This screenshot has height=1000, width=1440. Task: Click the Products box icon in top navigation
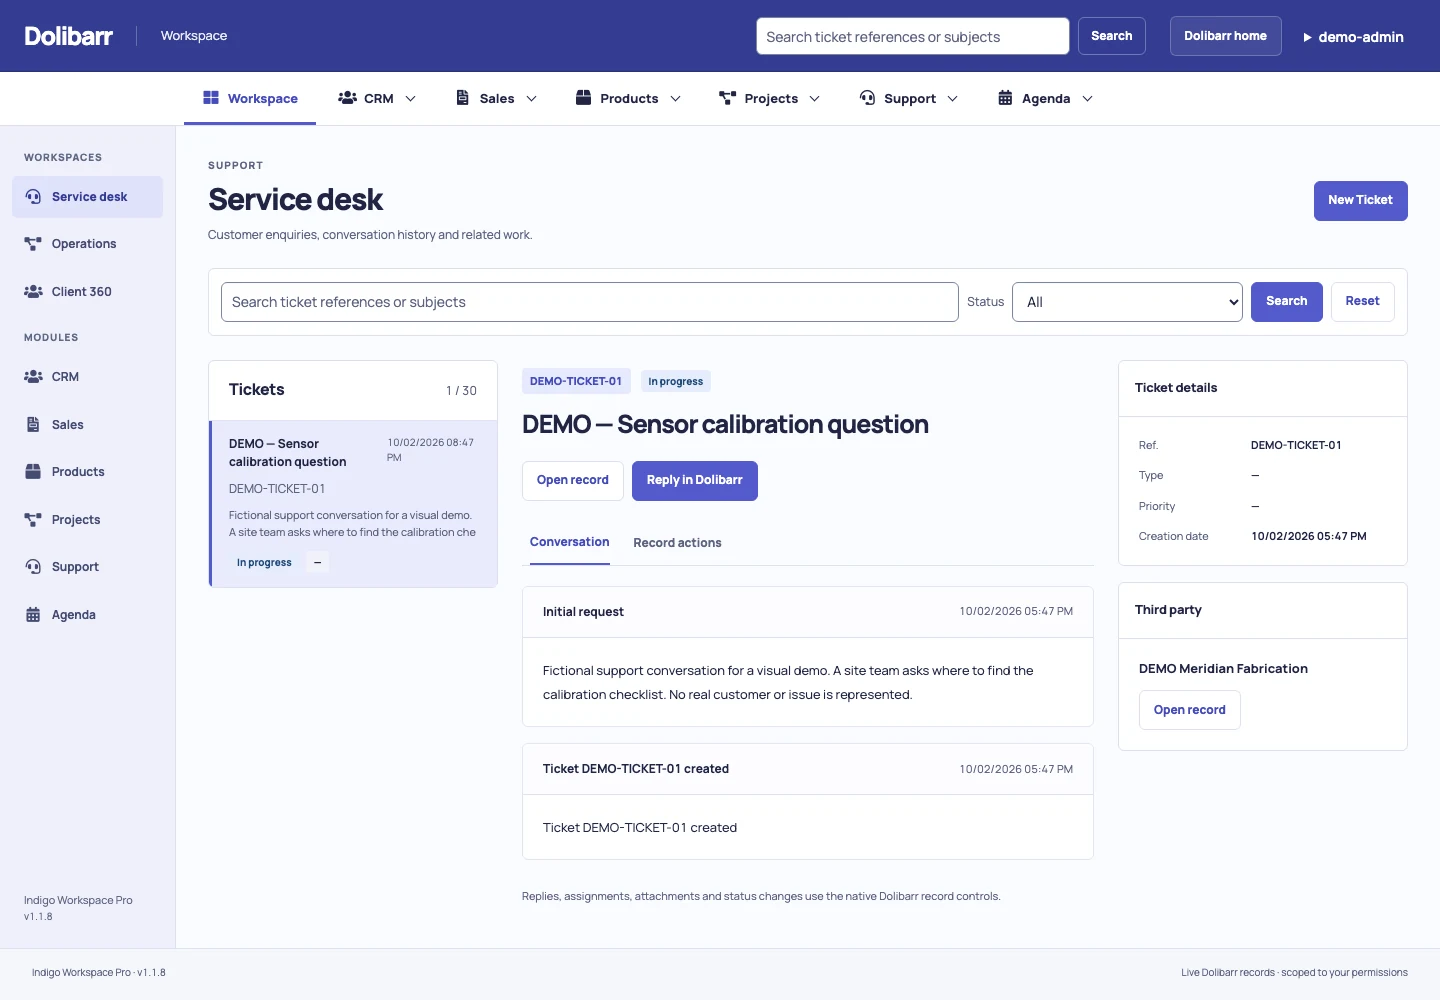(584, 98)
